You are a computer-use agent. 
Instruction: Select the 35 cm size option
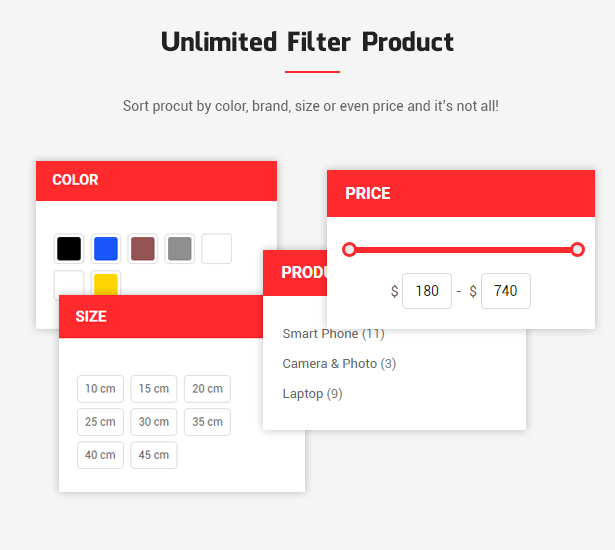click(207, 422)
